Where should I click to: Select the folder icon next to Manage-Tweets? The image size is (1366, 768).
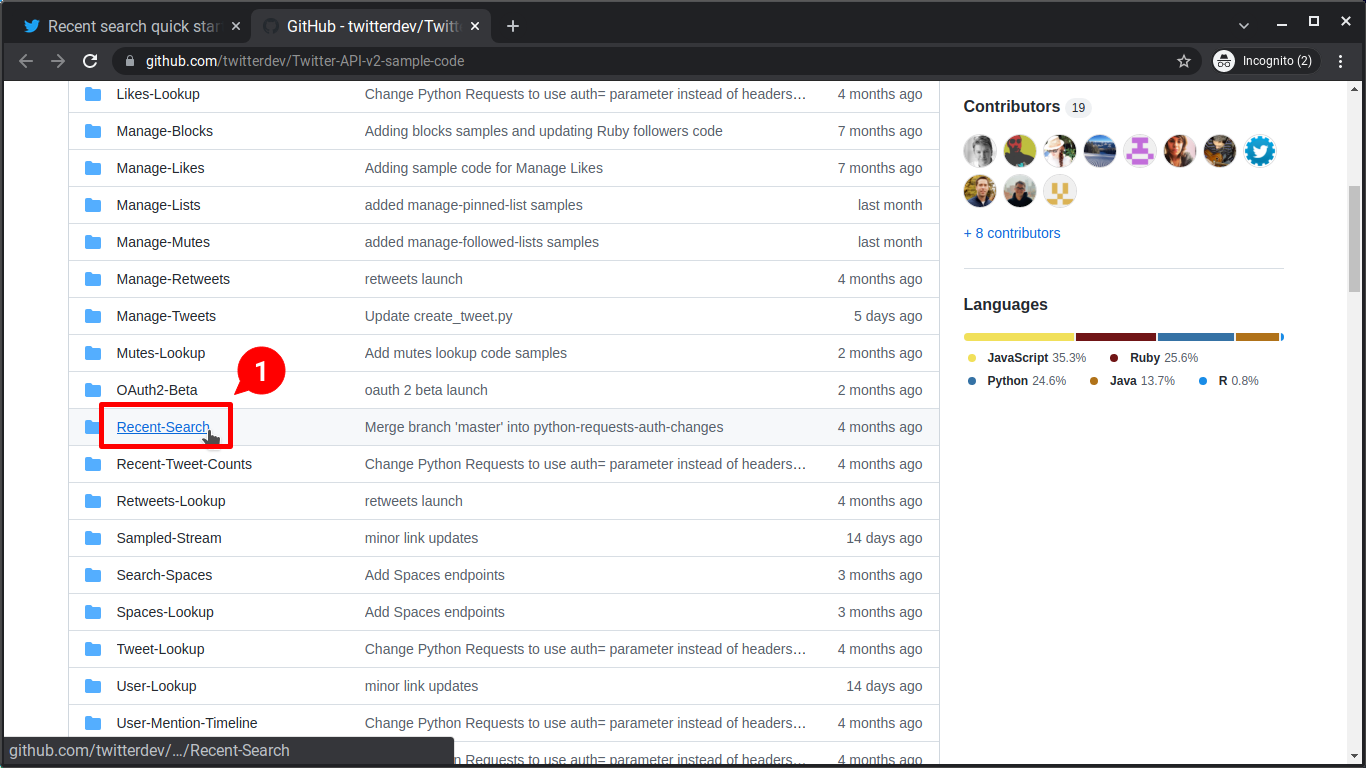(92, 316)
